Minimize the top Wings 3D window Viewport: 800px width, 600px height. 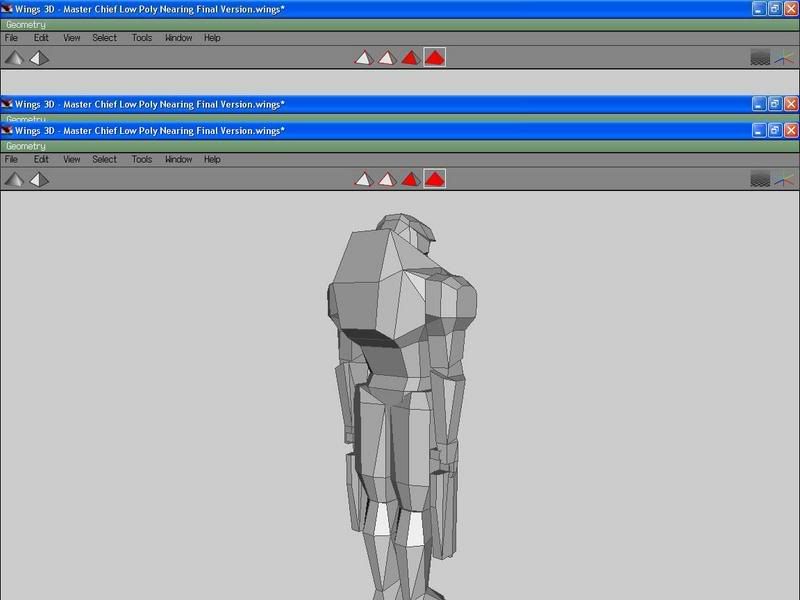point(759,9)
